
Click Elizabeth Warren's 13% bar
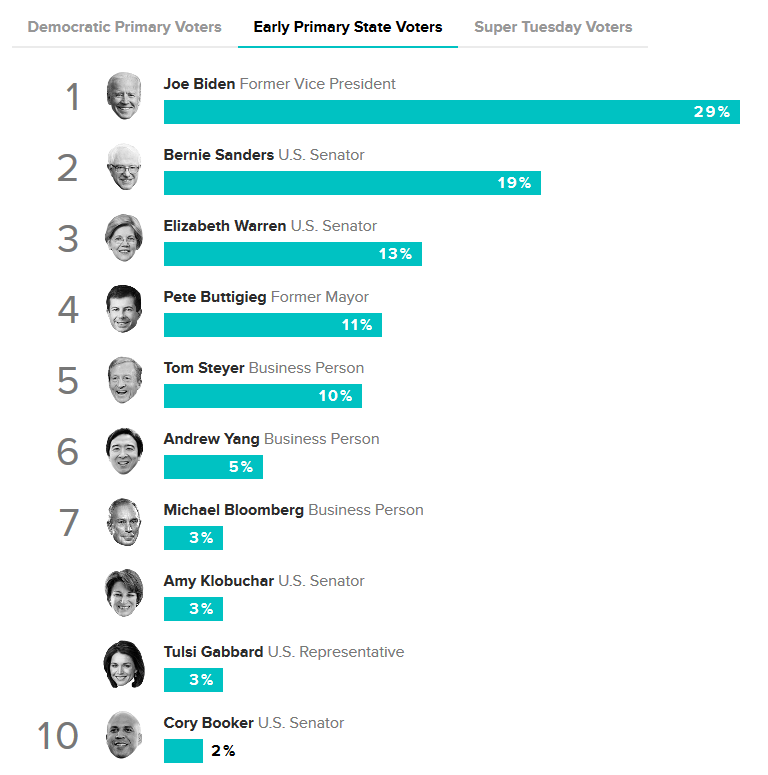tap(292, 254)
